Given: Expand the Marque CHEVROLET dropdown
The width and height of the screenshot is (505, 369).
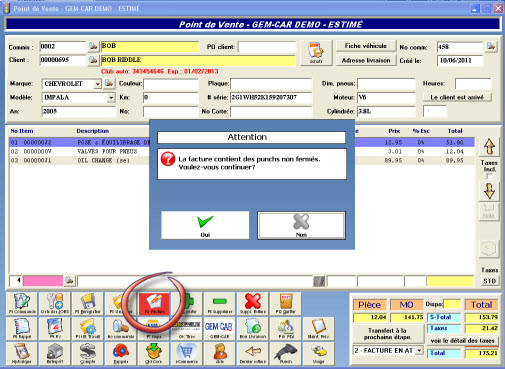Looking at the screenshot, I should pyautogui.click(x=97, y=84).
